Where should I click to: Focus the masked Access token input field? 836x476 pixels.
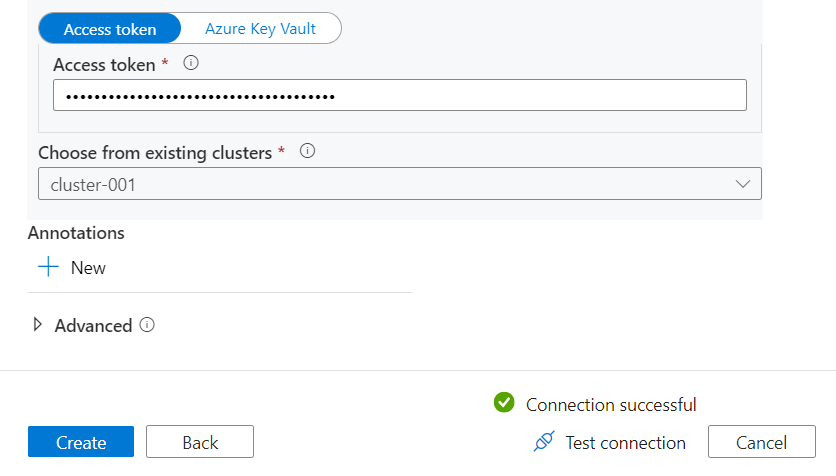click(x=400, y=96)
